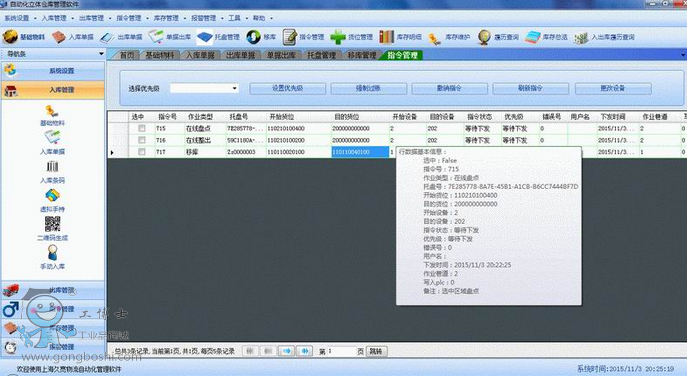Tick the checkbox for instruction 716

pyautogui.click(x=142, y=140)
